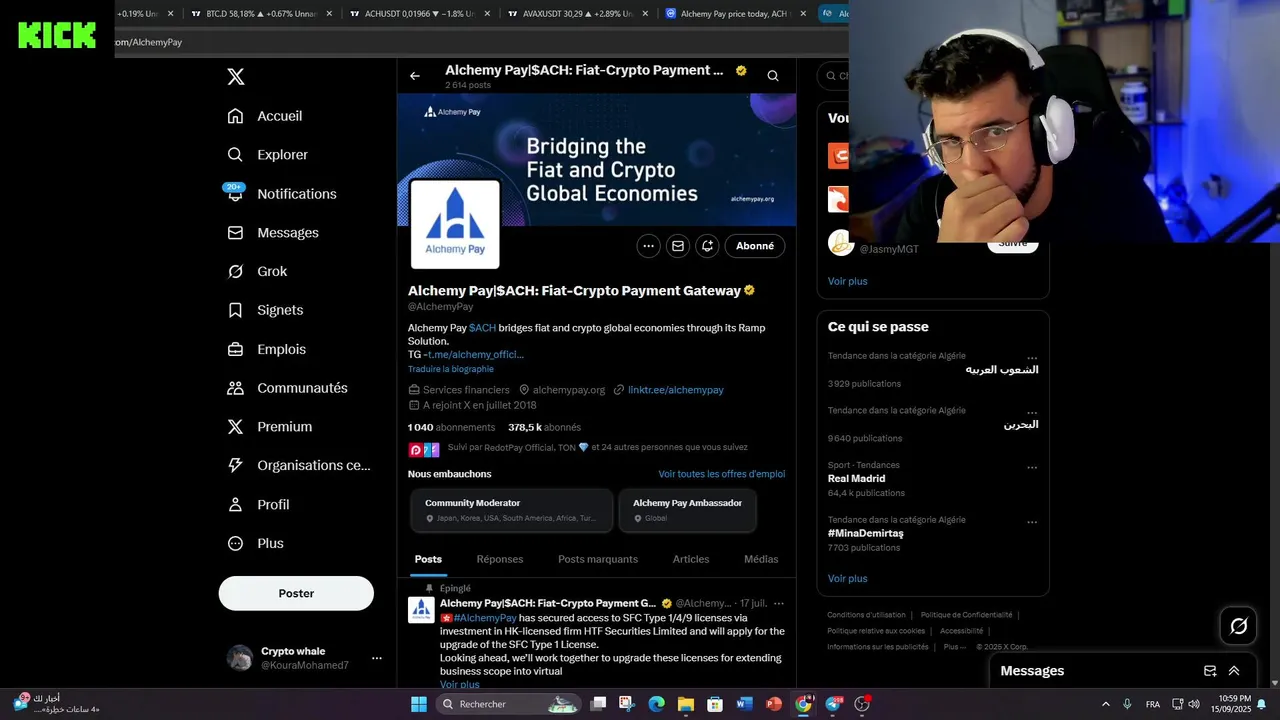Go to Accueil home page

click(265, 116)
